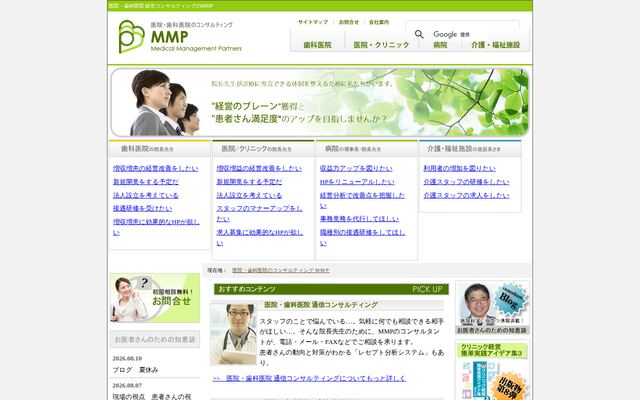This screenshot has height=400, width=640.
Task: Click the Google search magnifier icon
Action: [419, 34]
